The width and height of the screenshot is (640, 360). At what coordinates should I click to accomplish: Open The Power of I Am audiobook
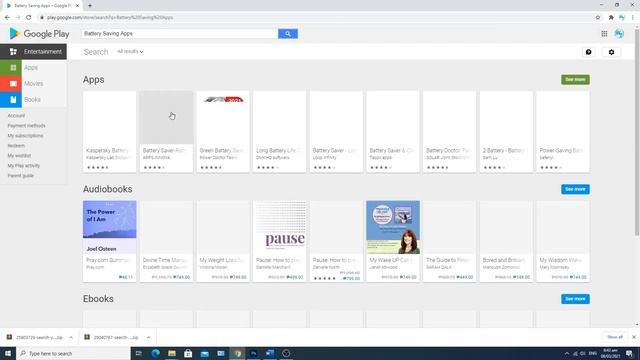point(109,241)
